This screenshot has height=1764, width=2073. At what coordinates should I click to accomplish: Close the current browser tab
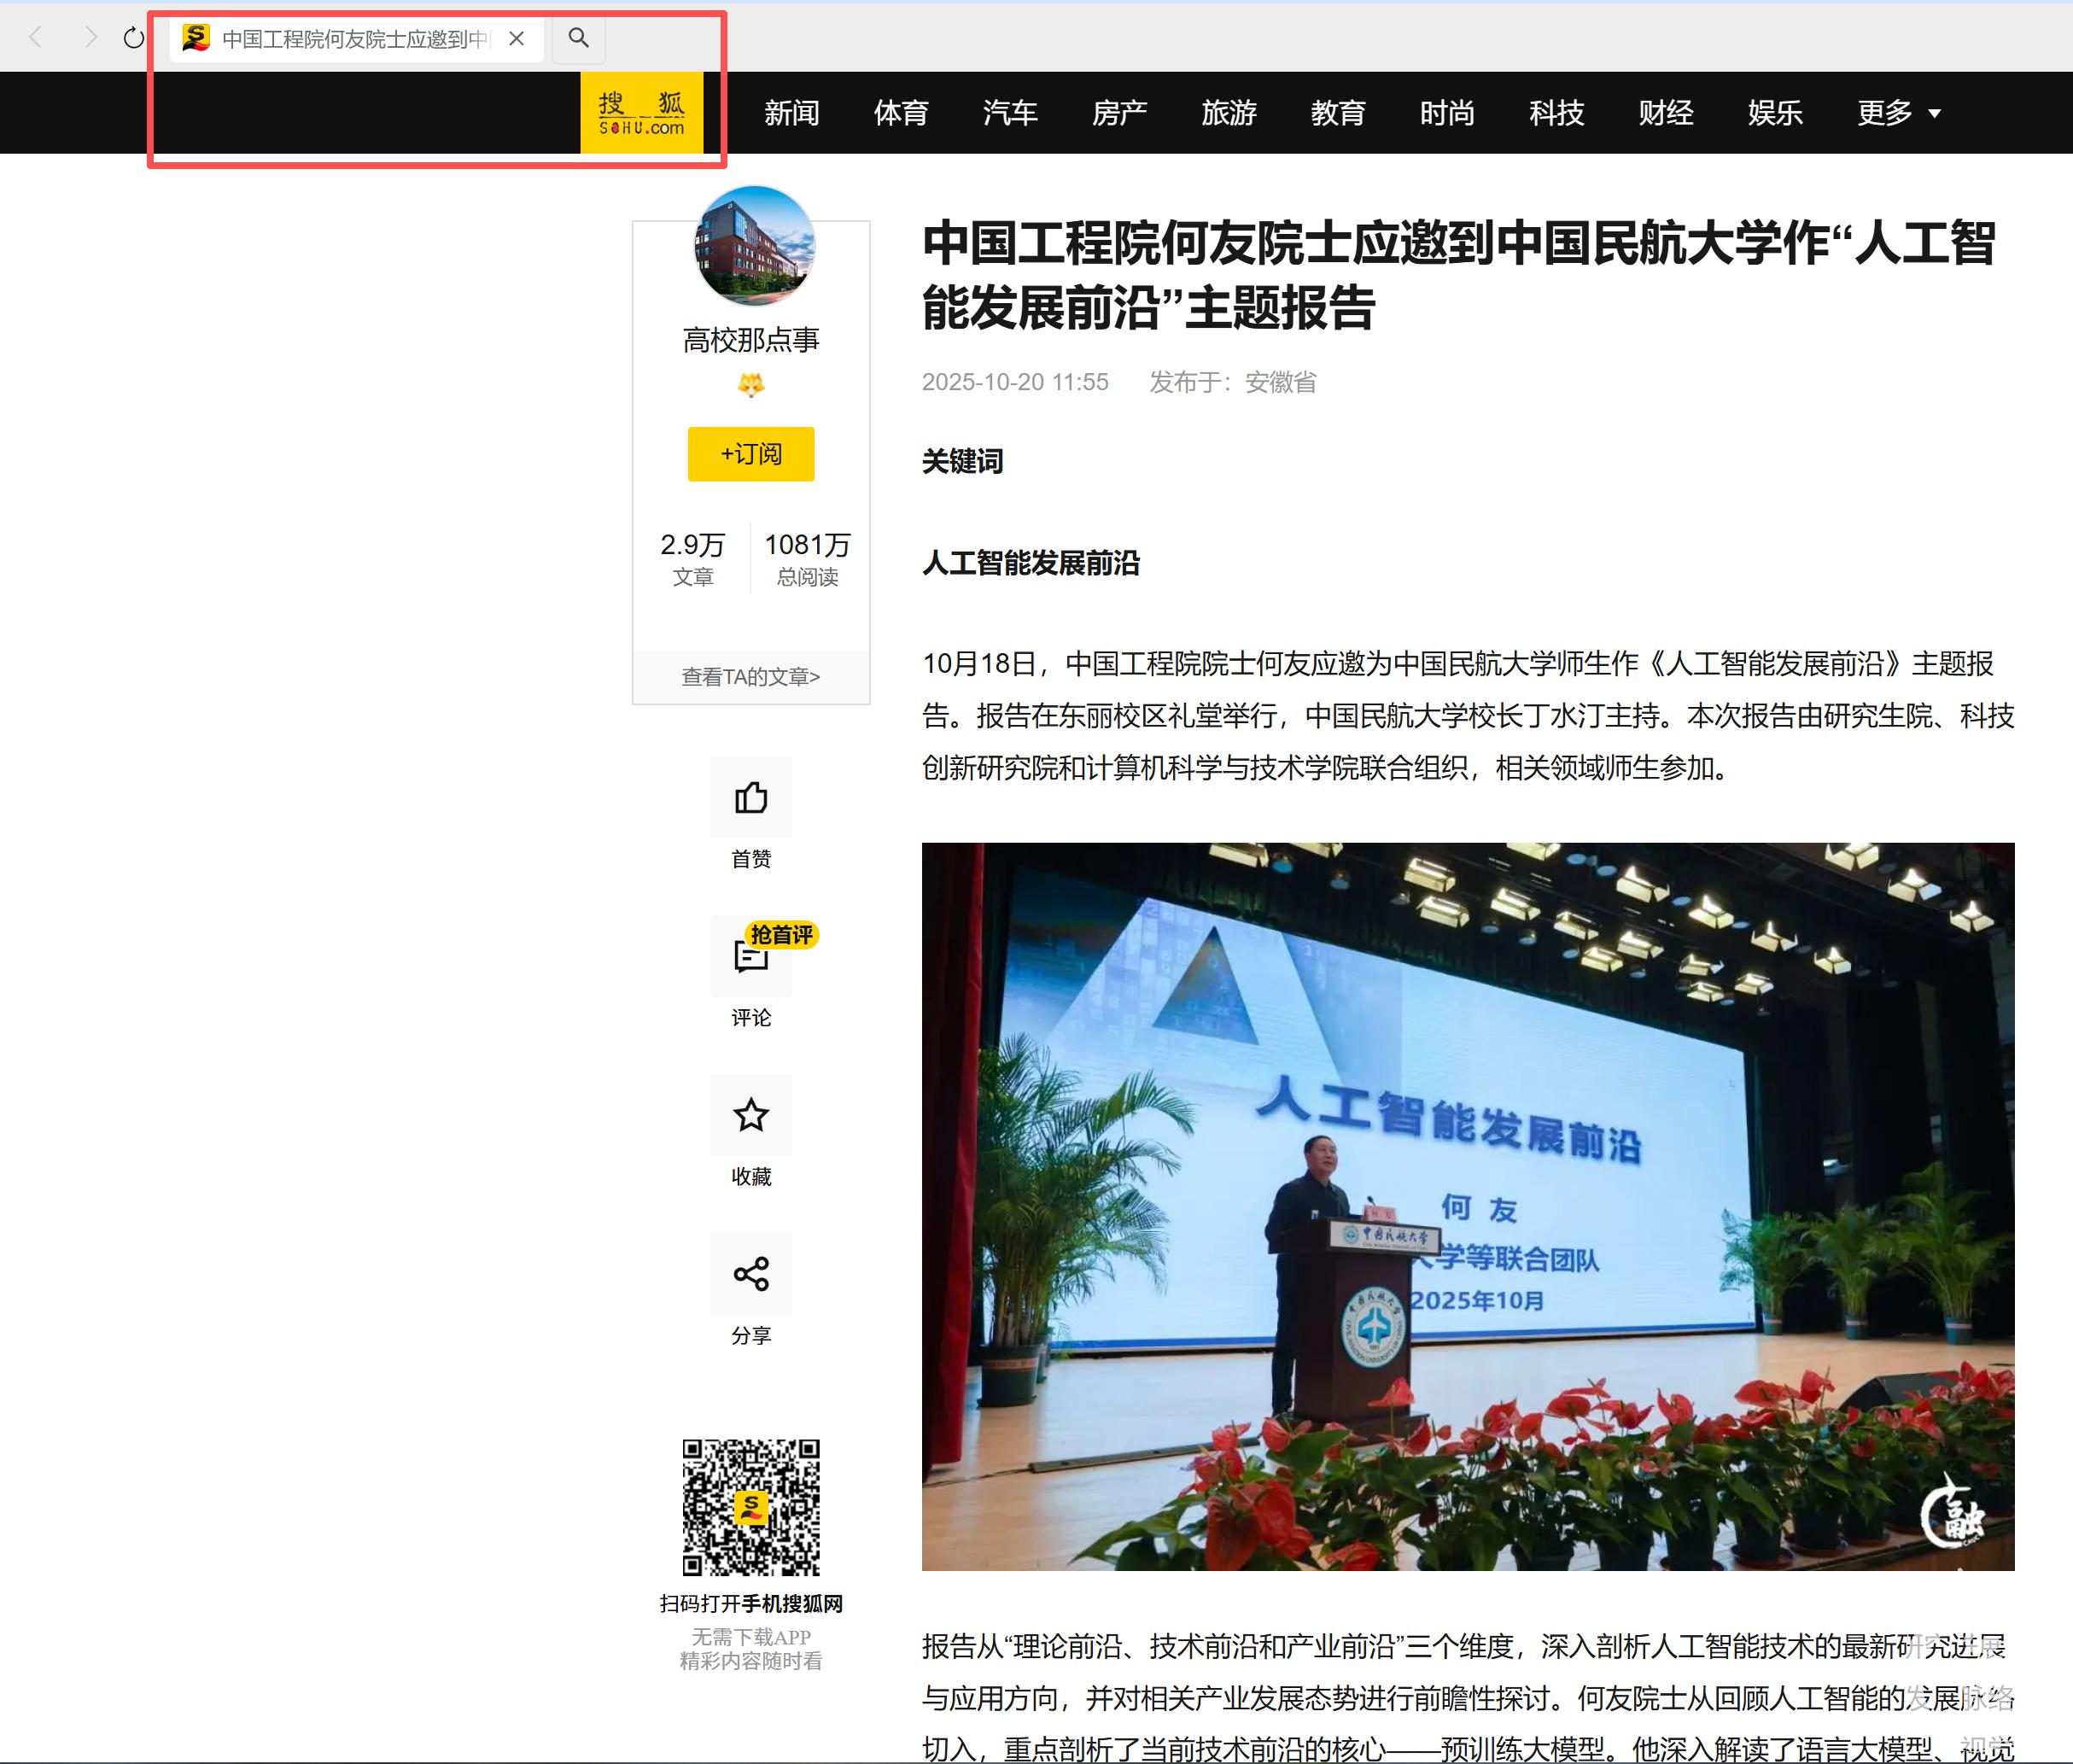click(516, 39)
